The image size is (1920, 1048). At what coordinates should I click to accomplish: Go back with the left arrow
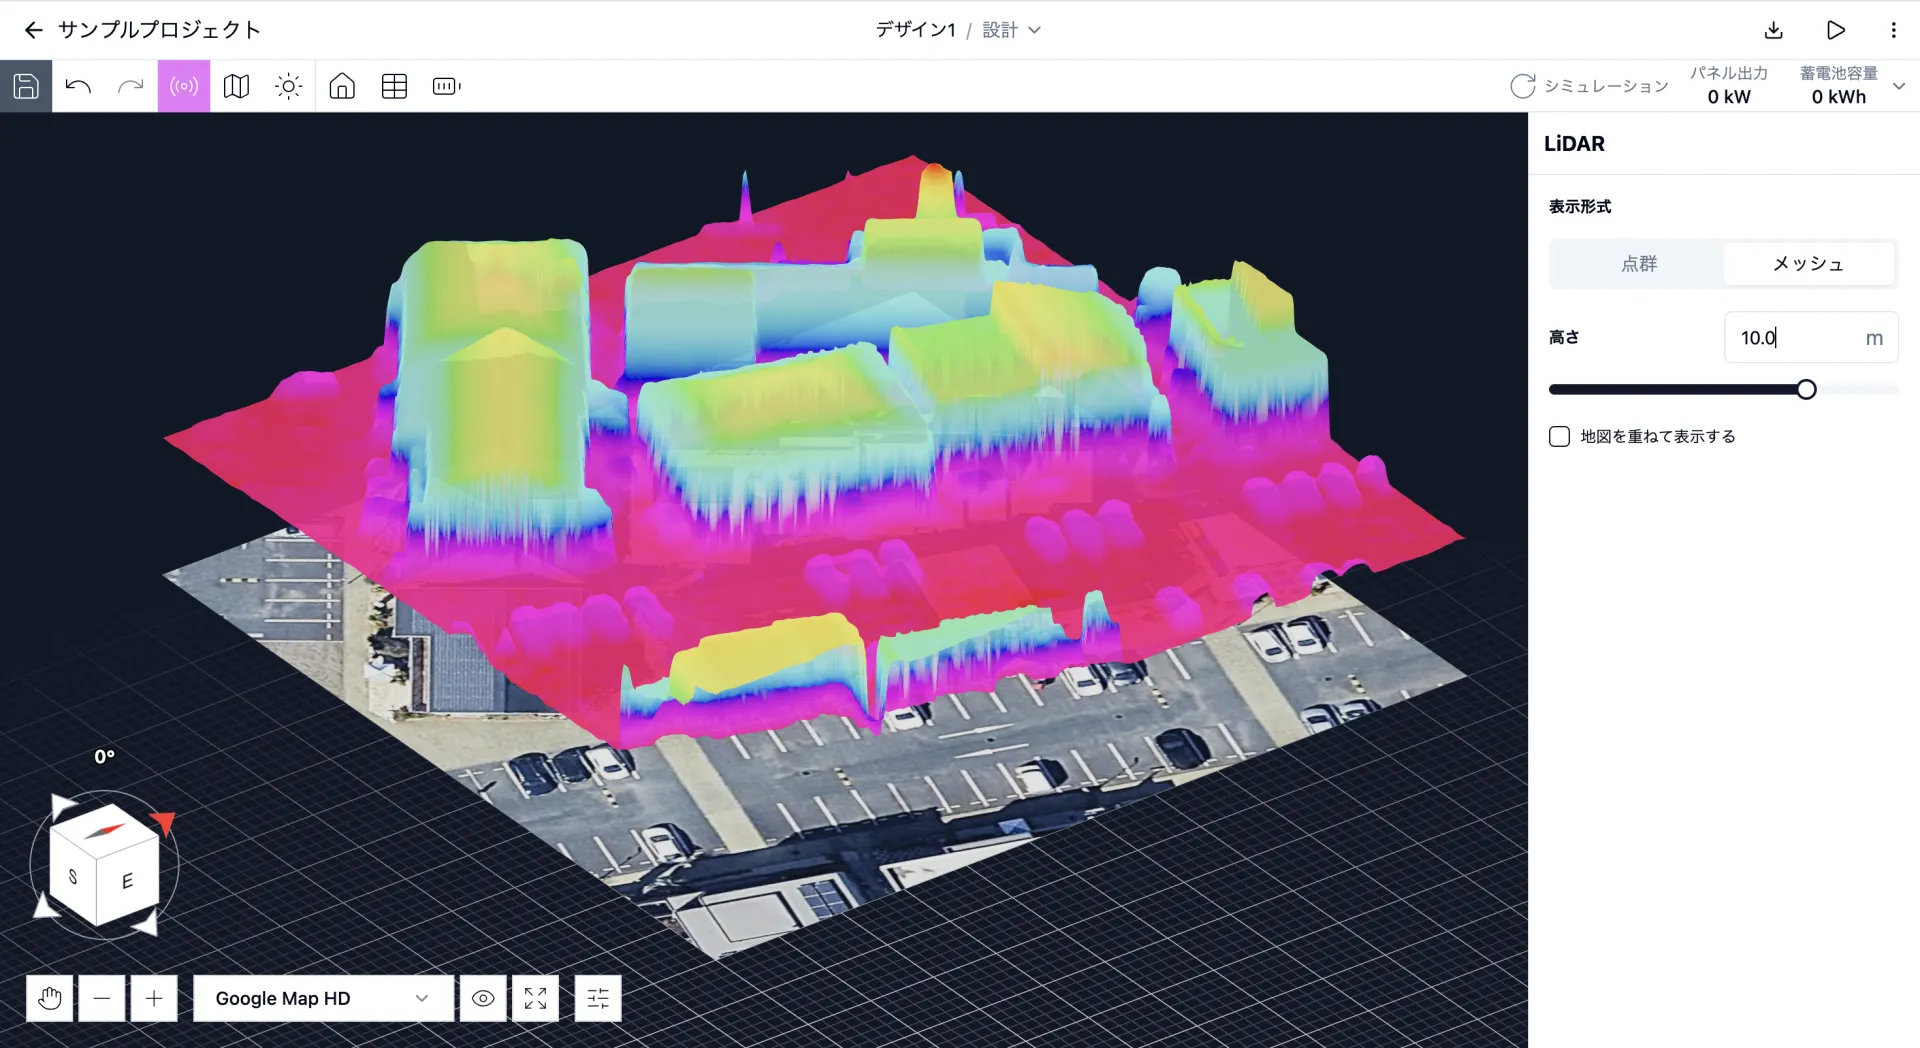point(34,30)
